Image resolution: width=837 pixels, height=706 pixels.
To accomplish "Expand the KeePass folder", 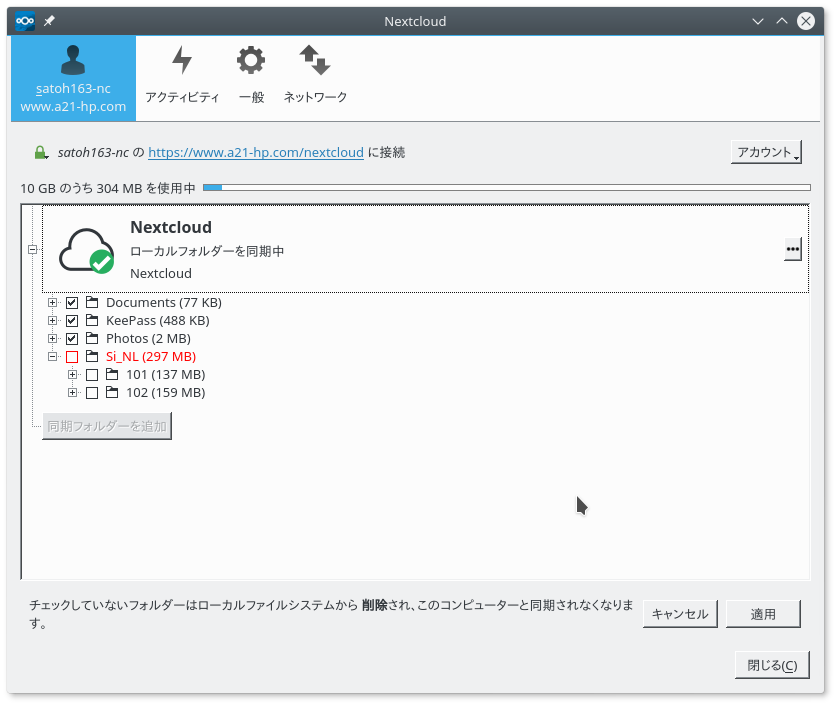I will tap(52, 321).
